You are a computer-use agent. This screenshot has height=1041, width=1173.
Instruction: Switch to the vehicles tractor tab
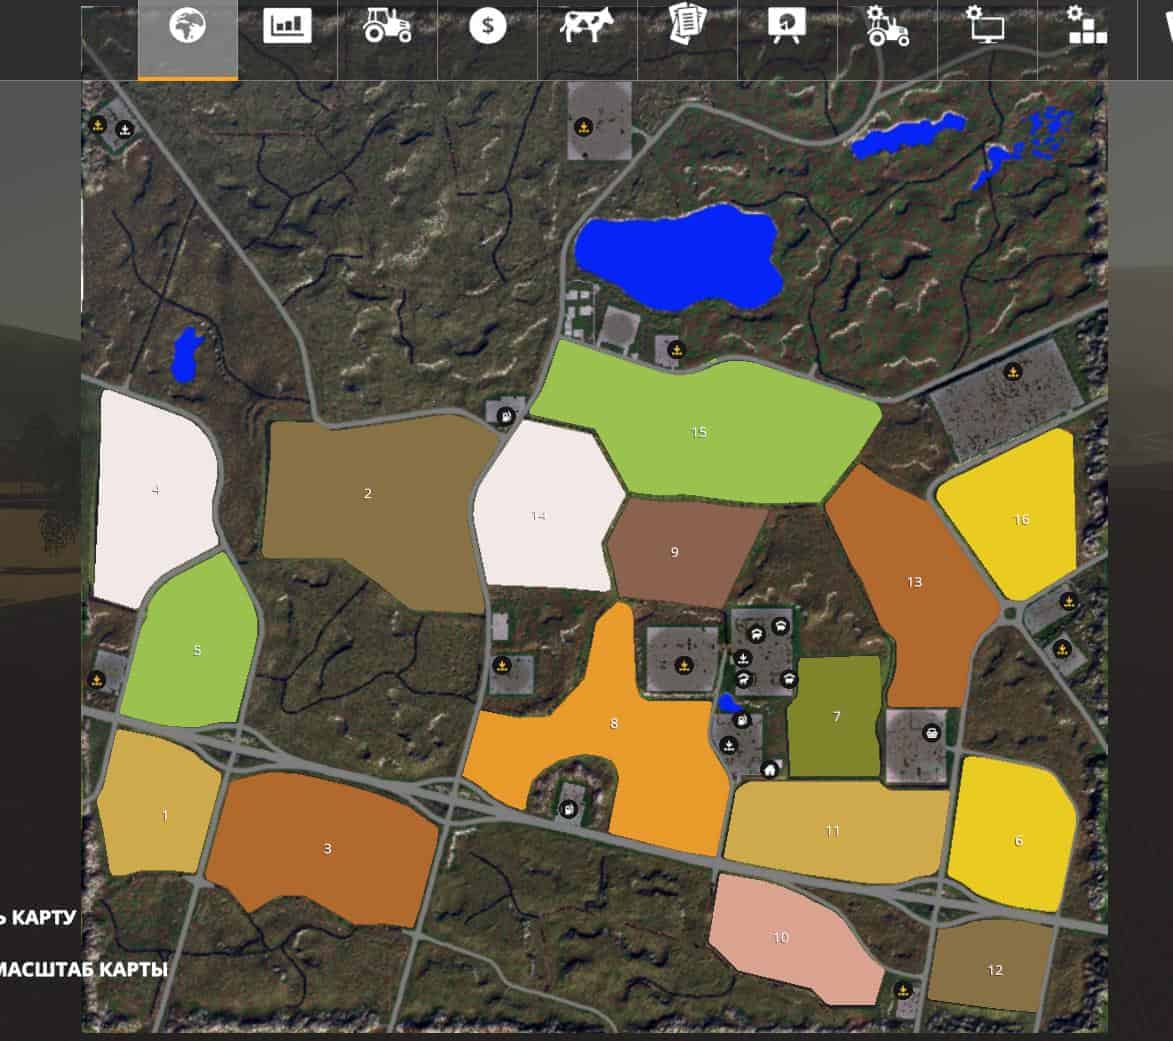[x=387, y=27]
